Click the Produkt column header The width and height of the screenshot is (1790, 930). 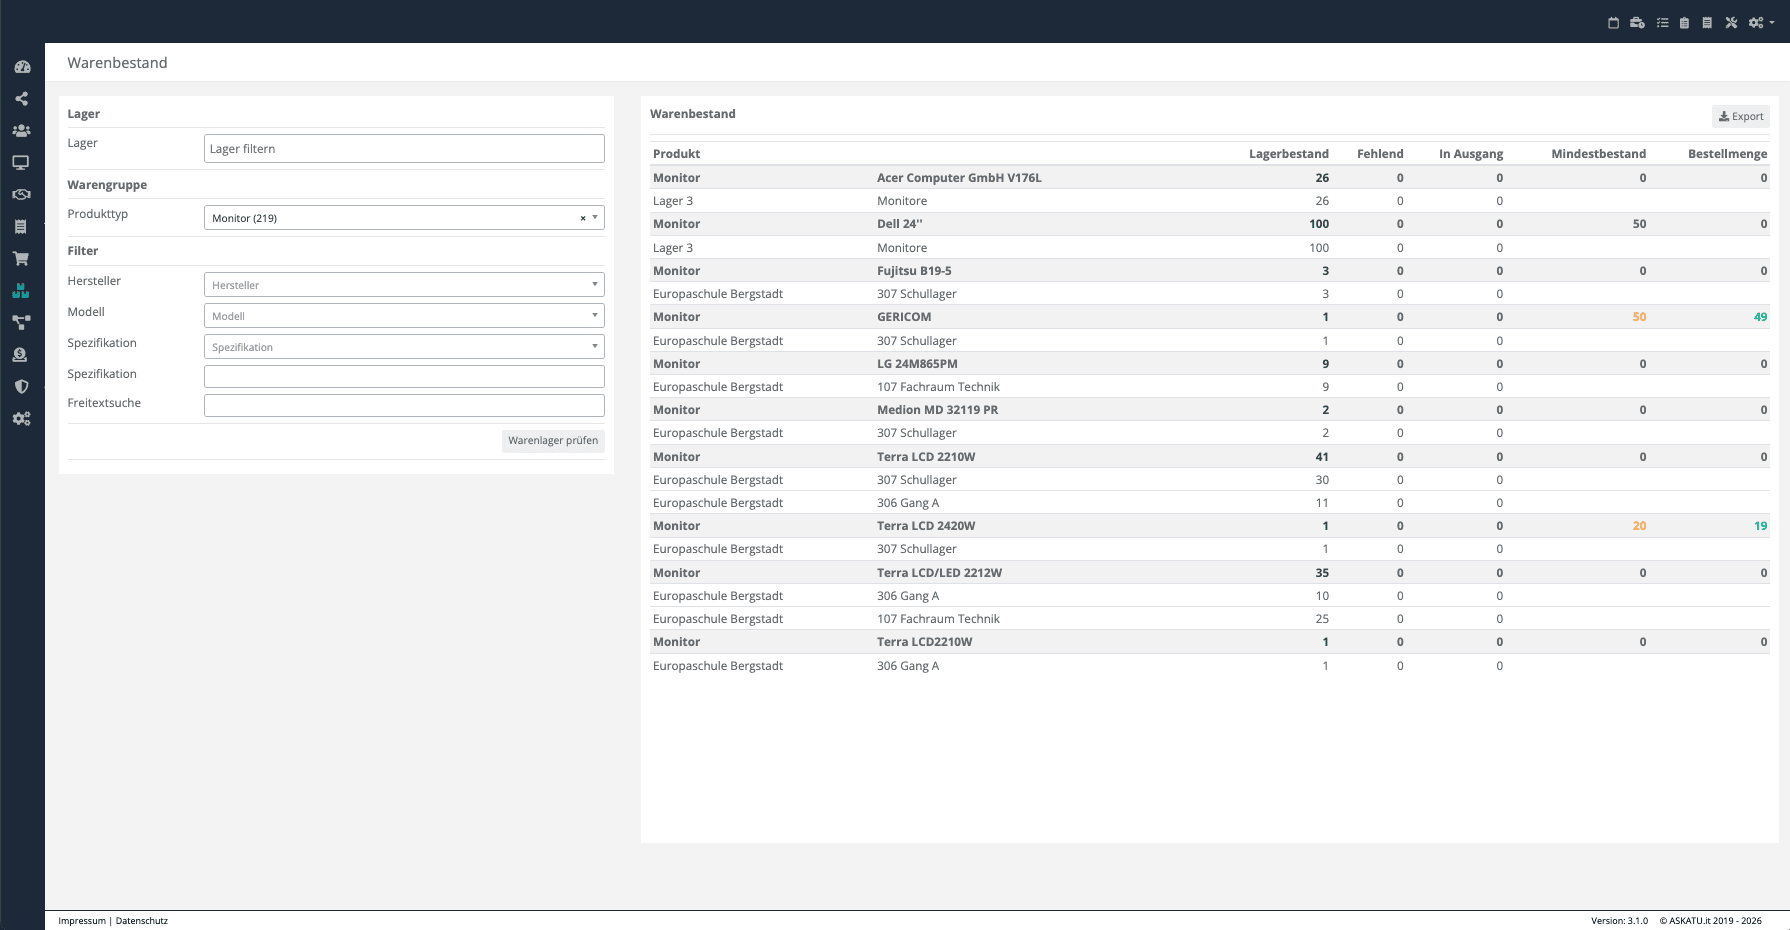[x=677, y=154]
